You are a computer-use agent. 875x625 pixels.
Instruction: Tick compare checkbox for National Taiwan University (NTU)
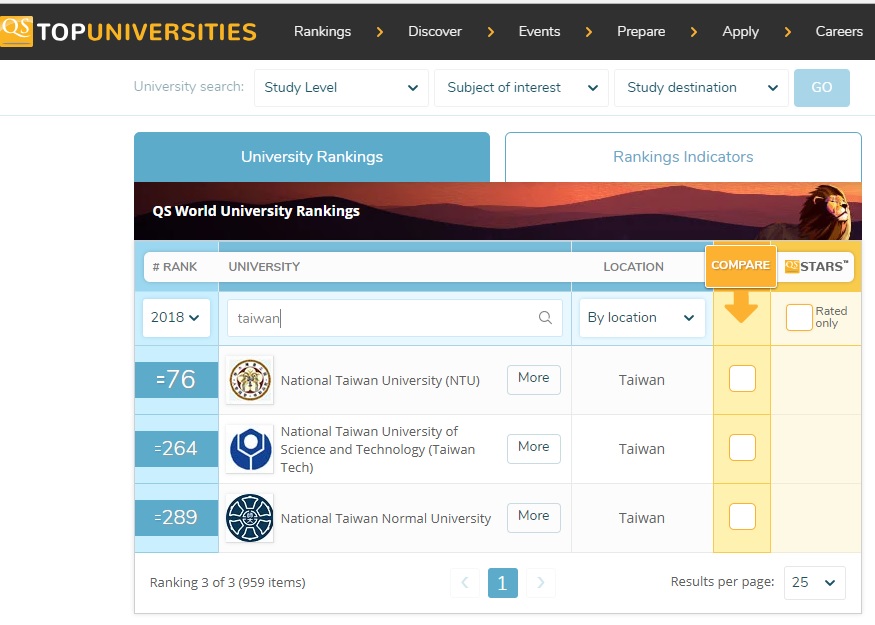(742, 379)
